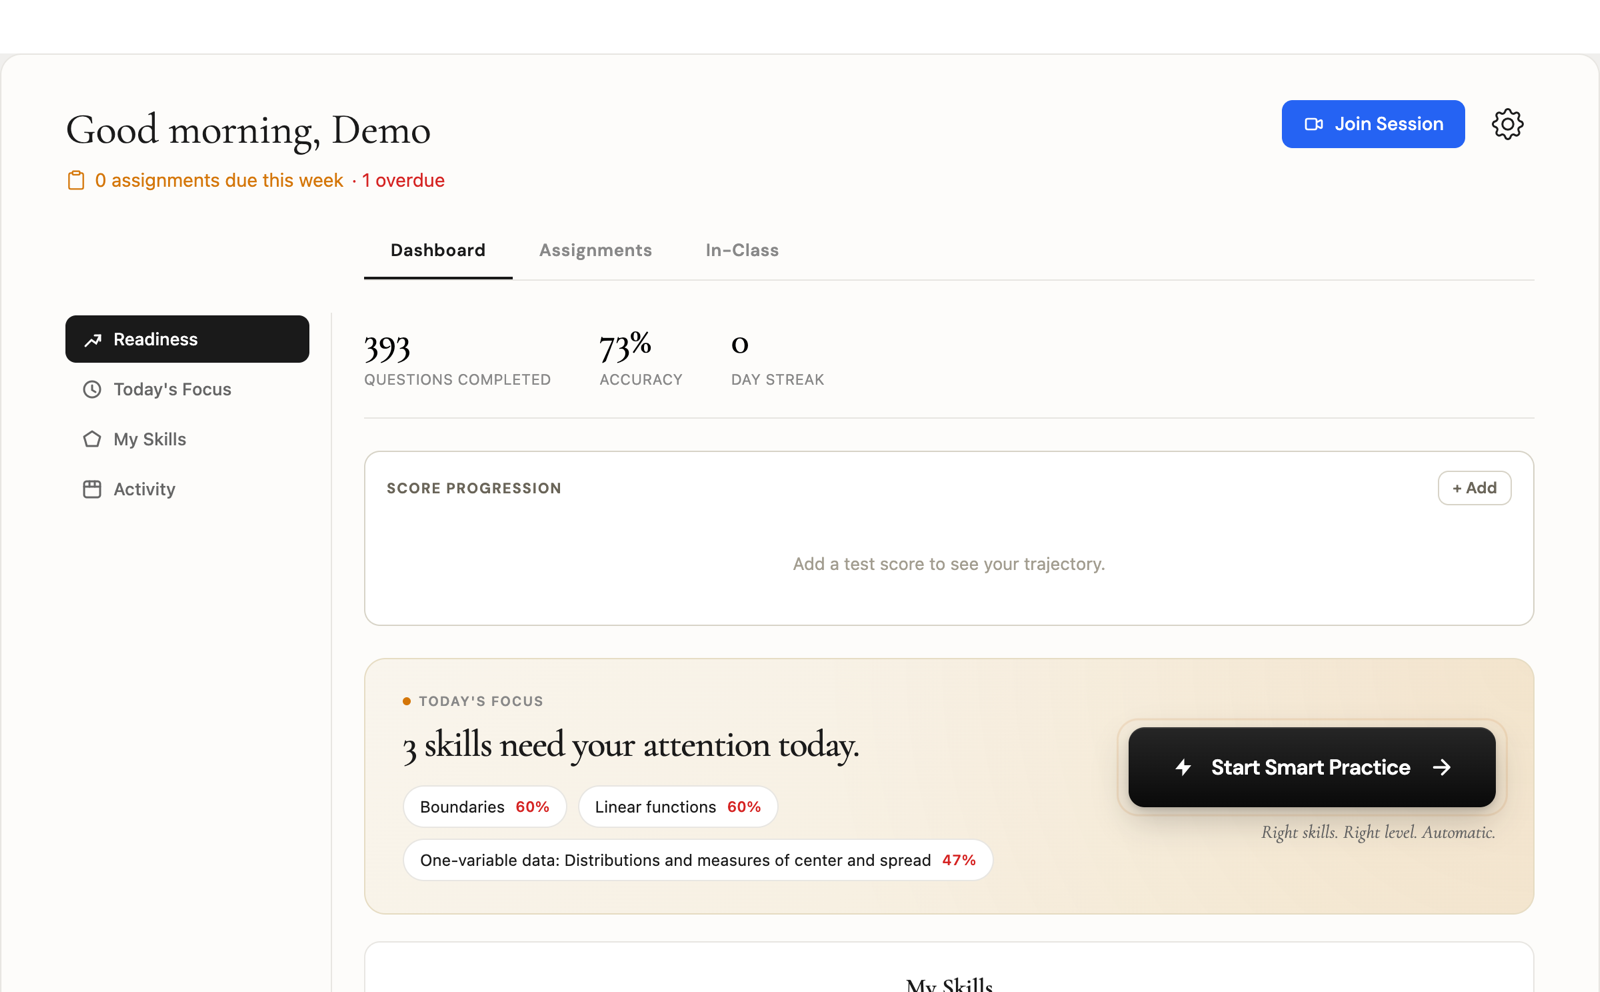Click the Score Progression heading

point(474,488)
